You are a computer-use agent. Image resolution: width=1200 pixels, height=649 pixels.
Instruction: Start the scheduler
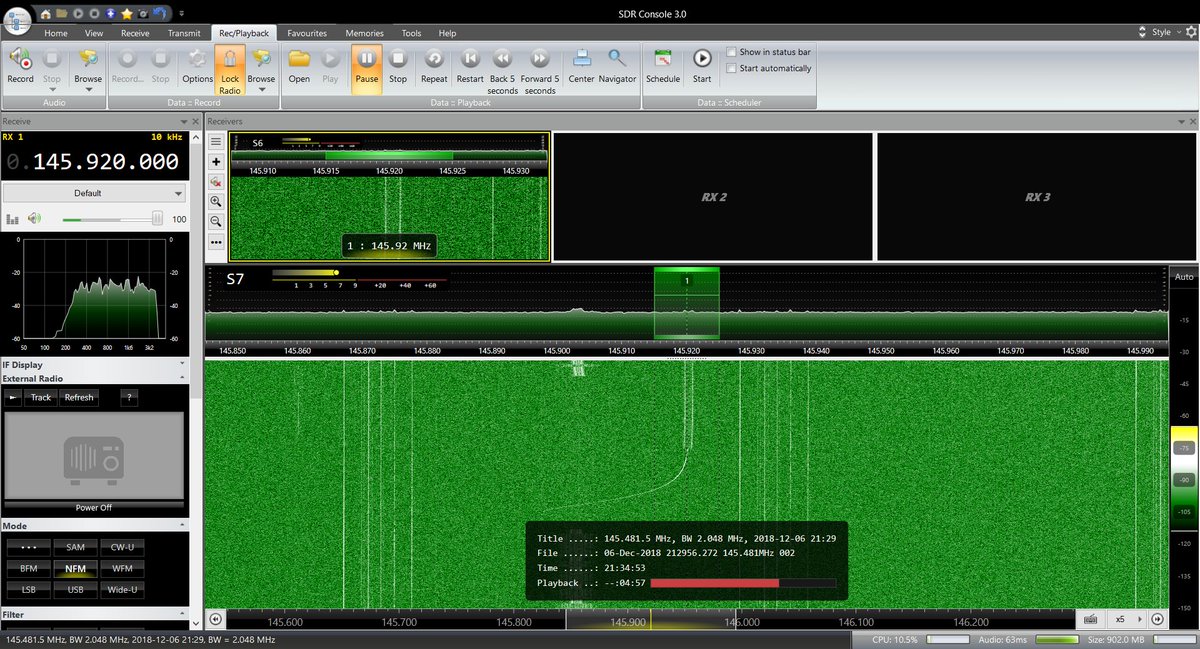[702, 65]
